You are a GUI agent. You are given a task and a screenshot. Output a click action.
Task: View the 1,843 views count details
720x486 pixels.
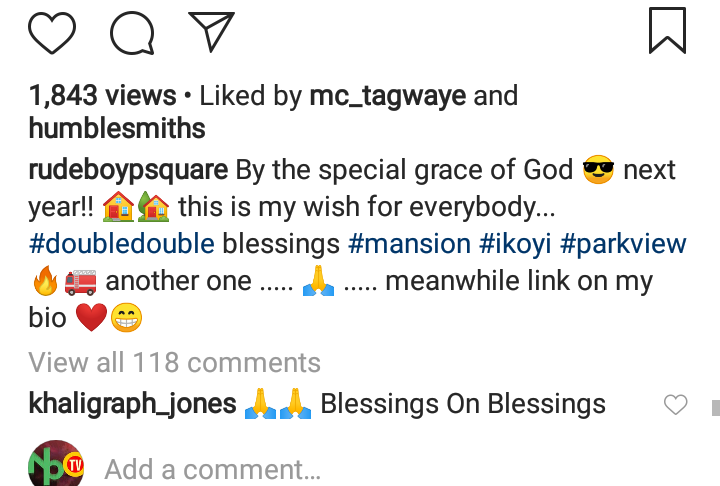(x=103, y=96)
